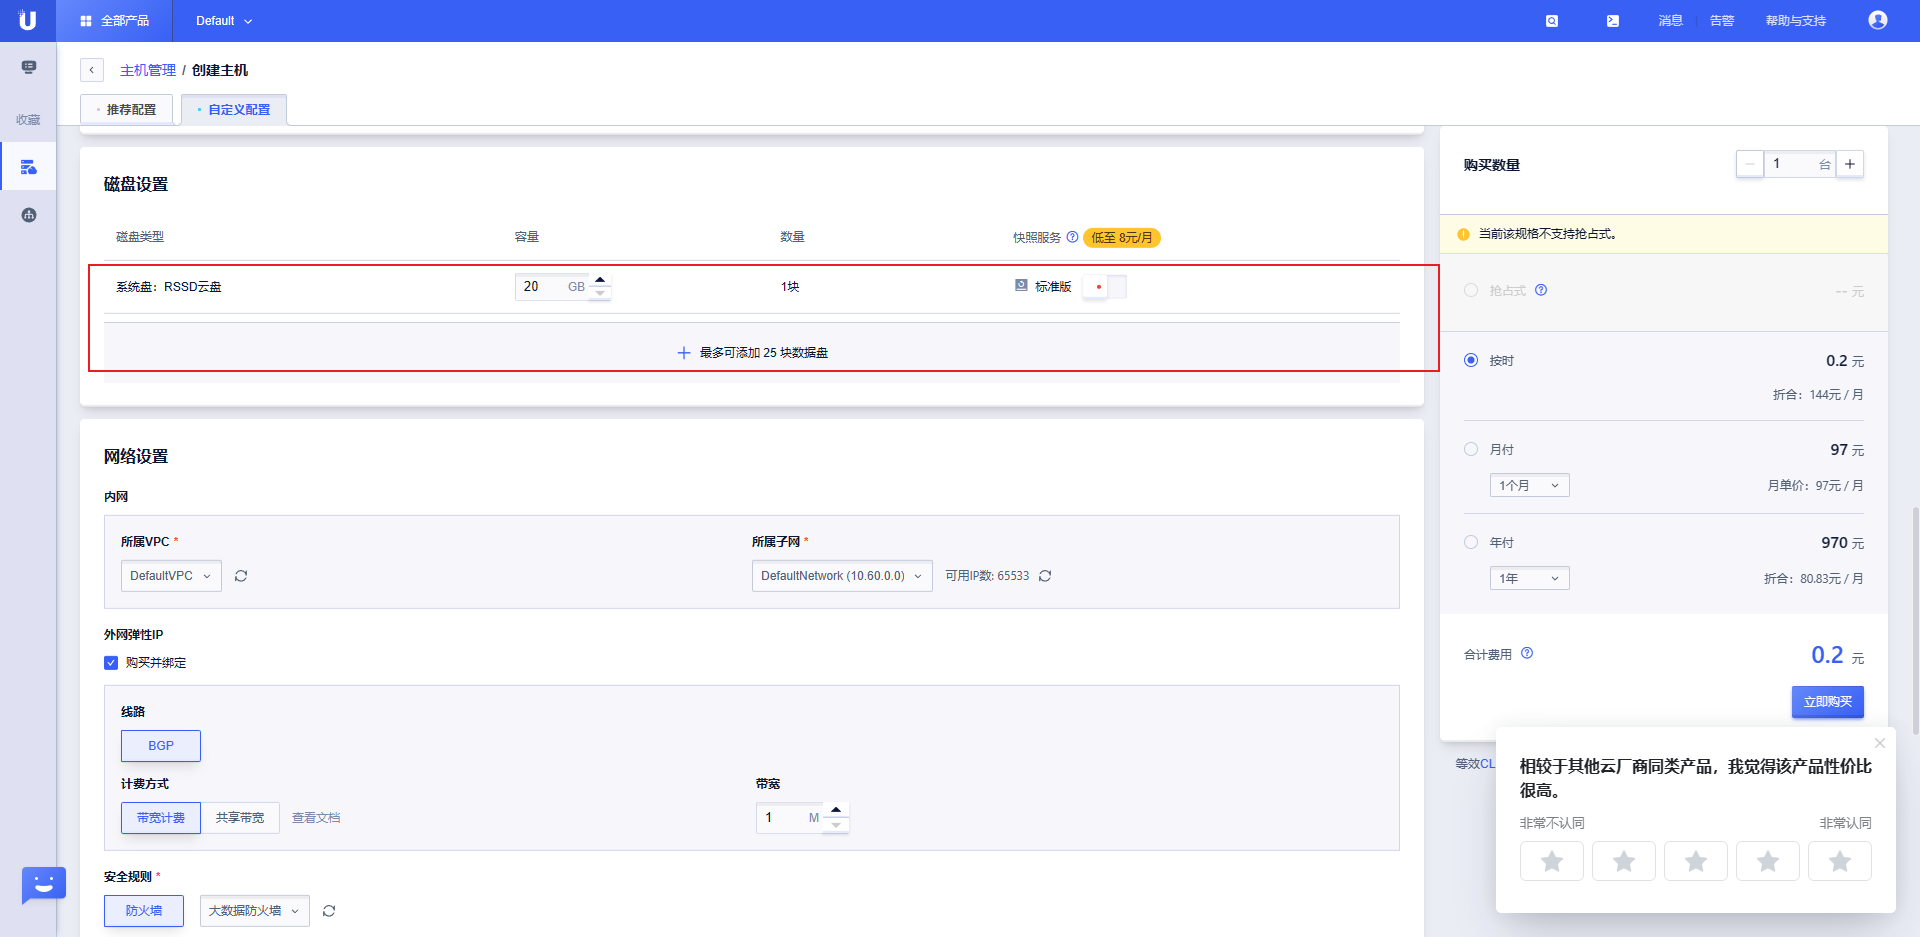The image size is (1920, 937).
Task: Click plus icon to add data disk
Action: (x=684, y=353)
